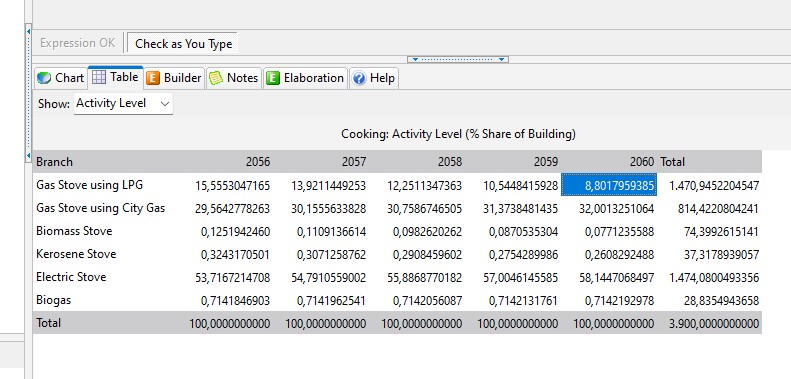Select cell 58,1447068497 for Electric Stove 2060
This screenshot has height=379, width=791.
coord(616,278)
